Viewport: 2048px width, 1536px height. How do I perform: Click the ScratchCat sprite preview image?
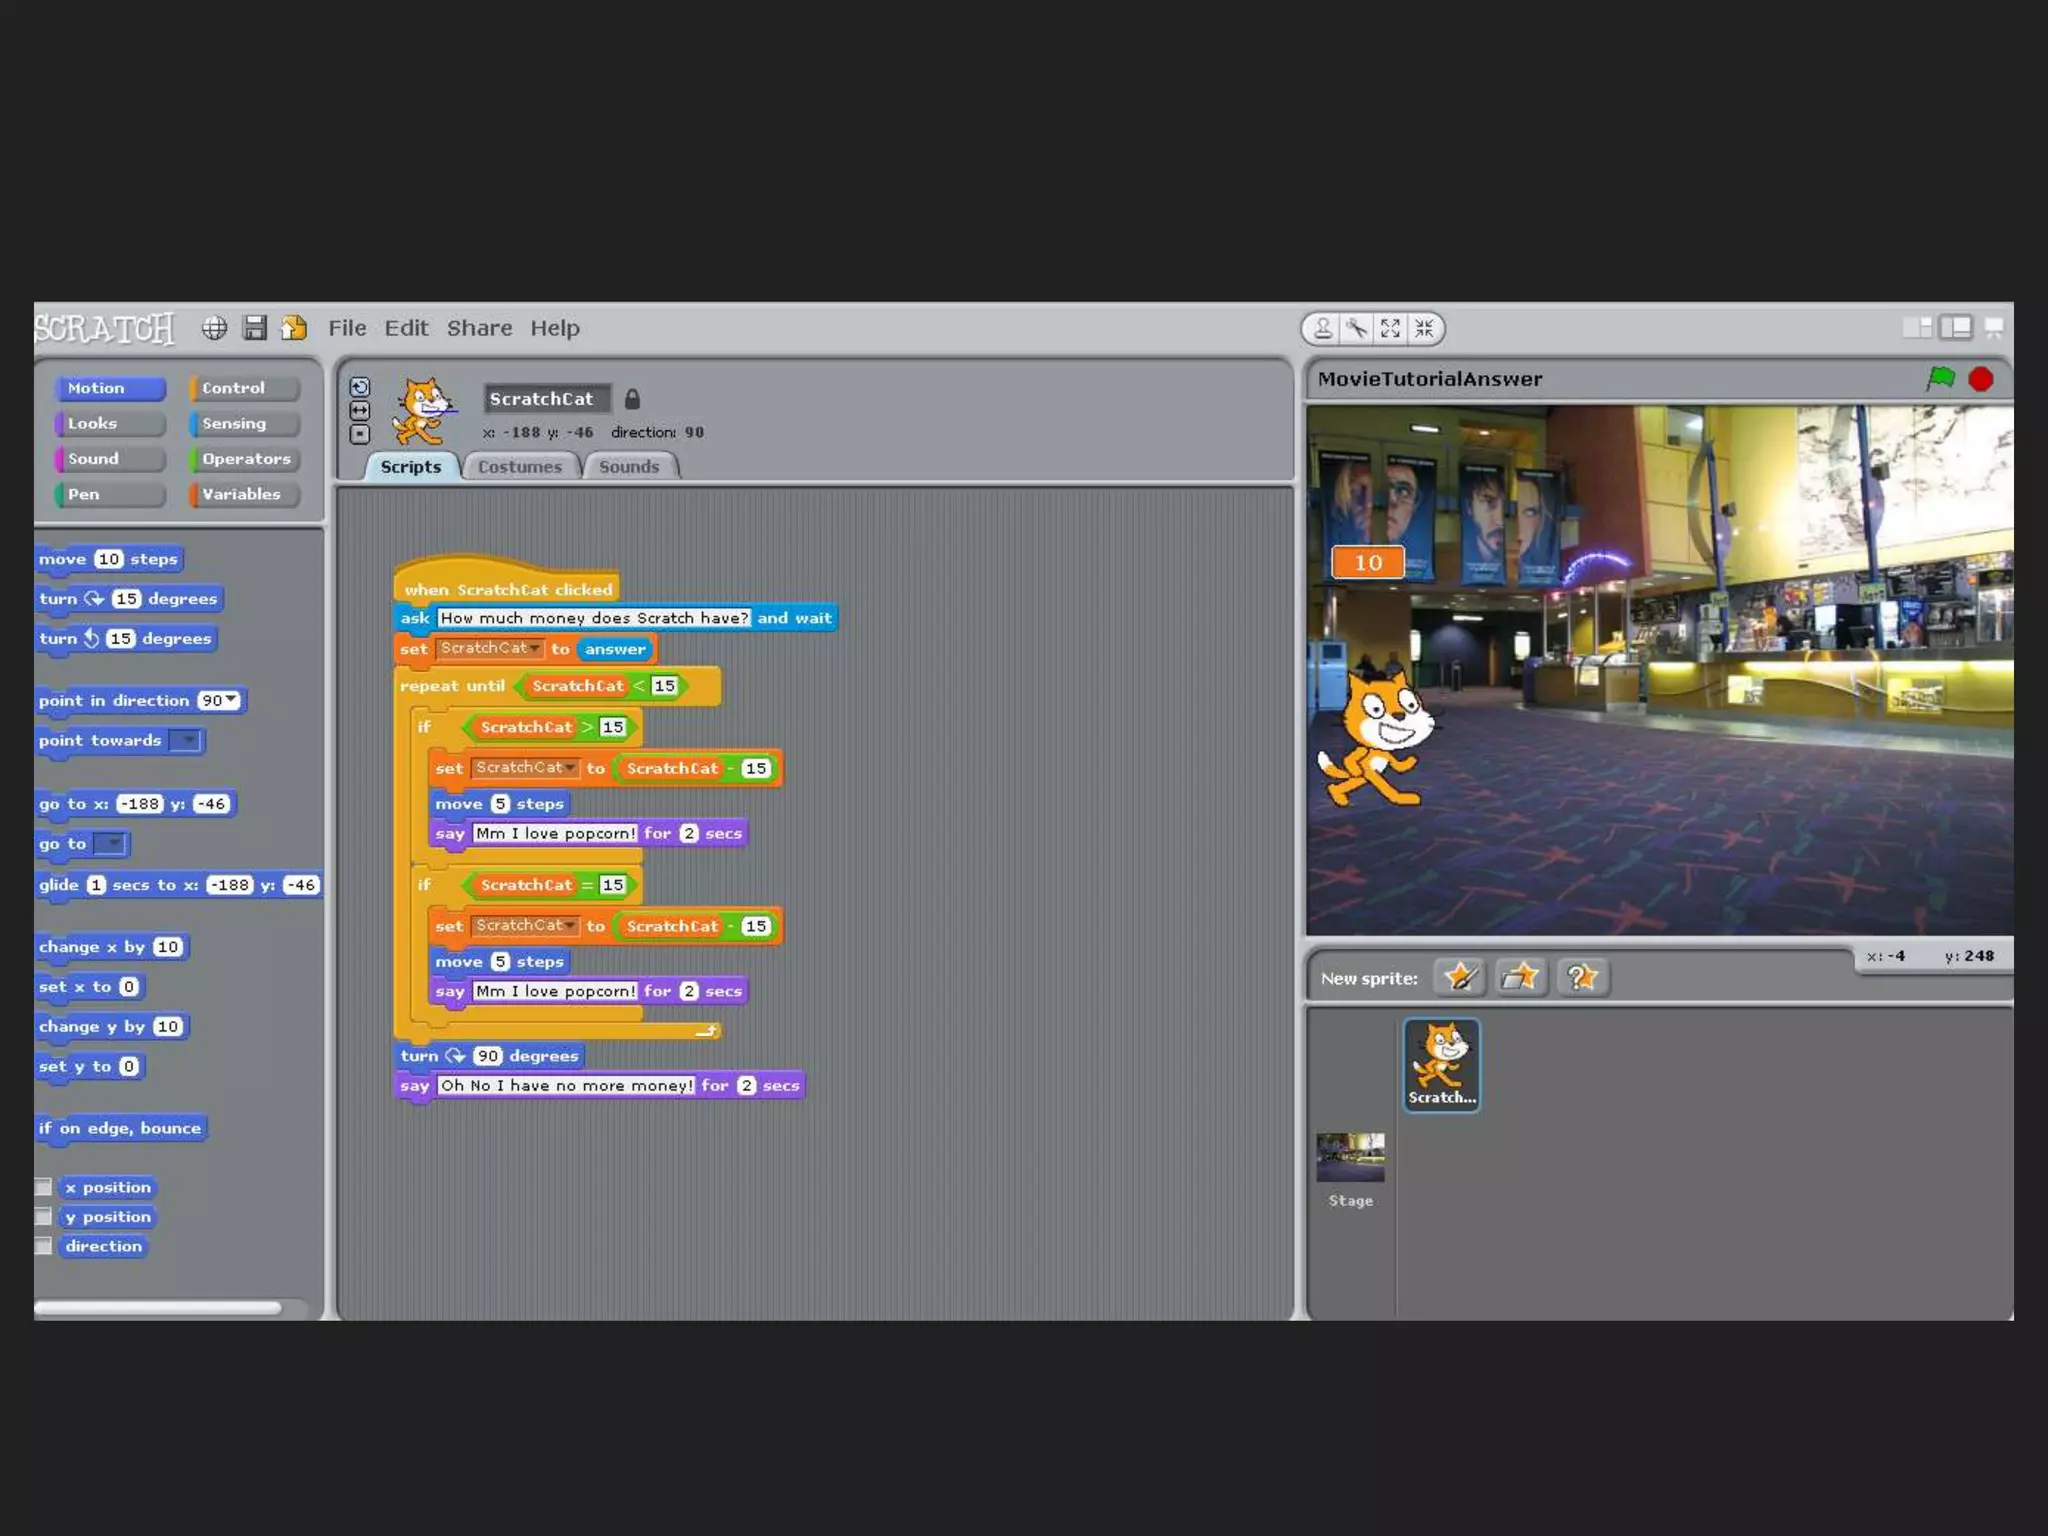coord(423,411)
